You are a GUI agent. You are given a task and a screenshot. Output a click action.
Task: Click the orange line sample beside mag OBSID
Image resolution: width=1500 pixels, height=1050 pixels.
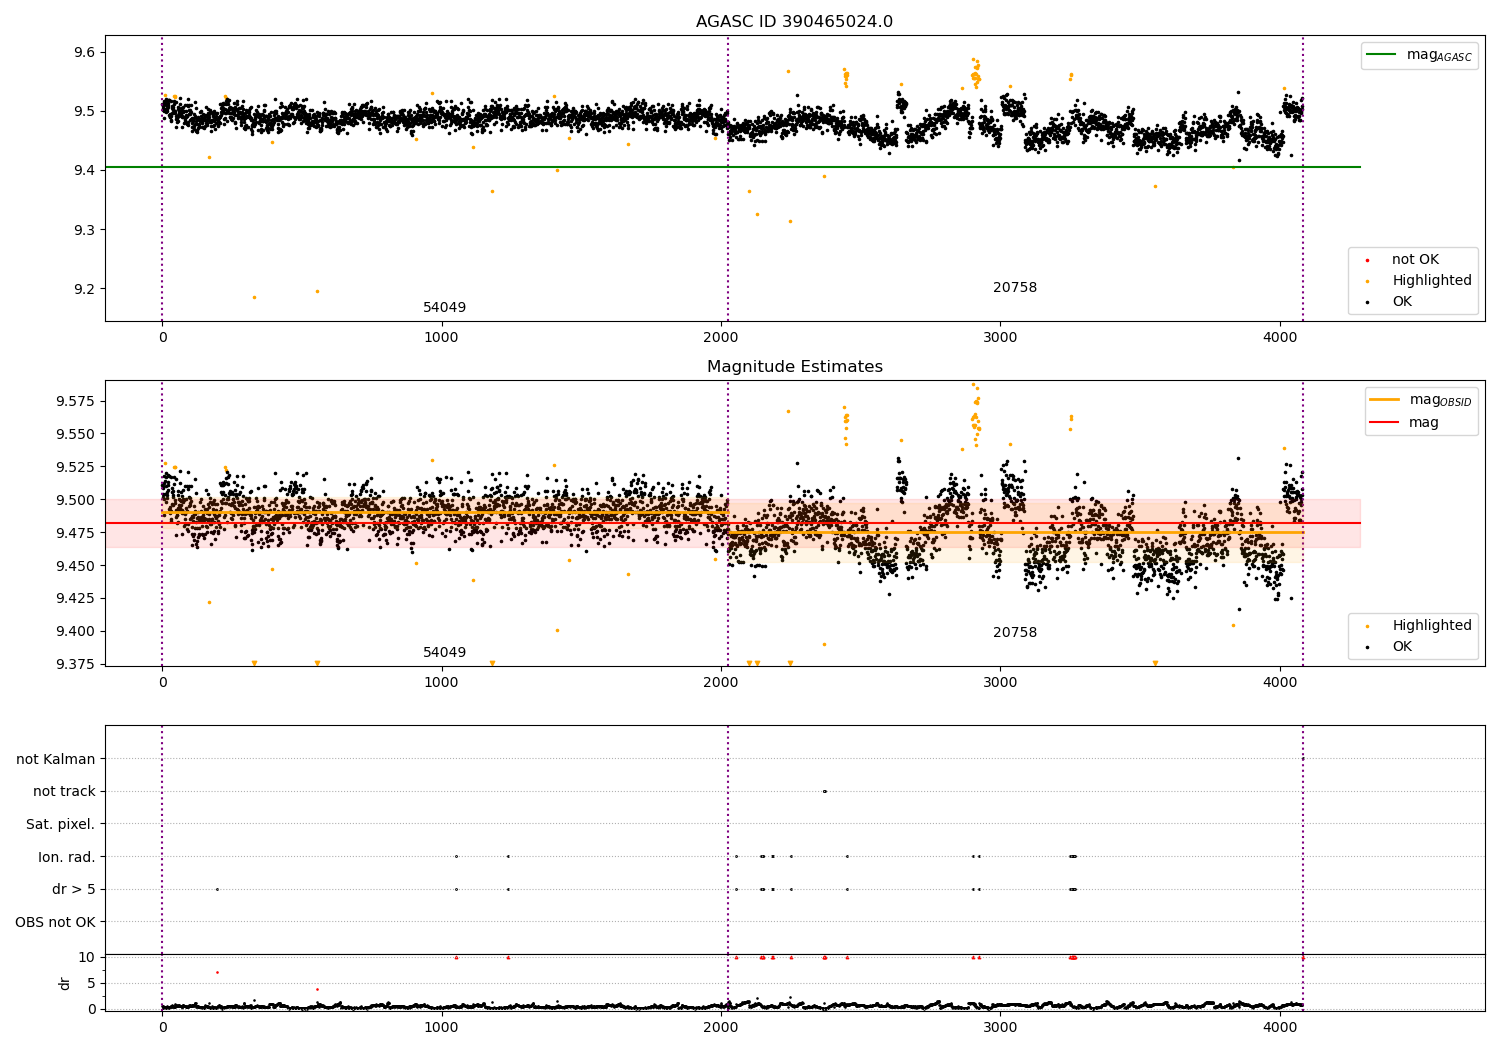(1384, 400)
